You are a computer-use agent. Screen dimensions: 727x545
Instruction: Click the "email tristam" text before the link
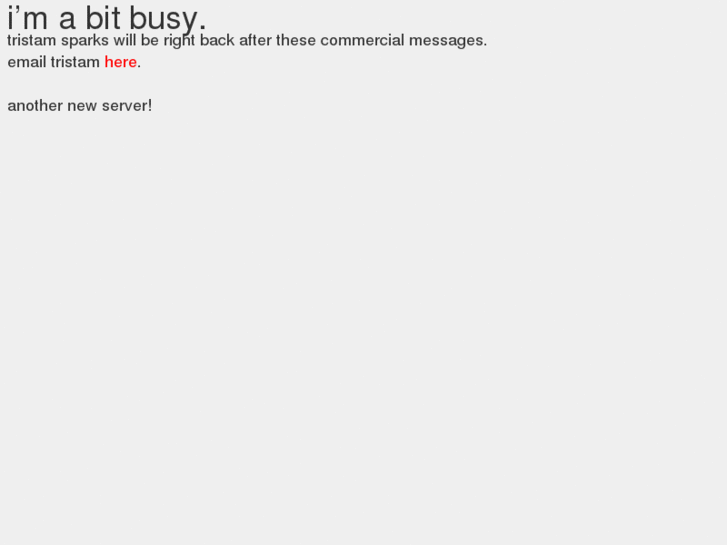point(53,62)
